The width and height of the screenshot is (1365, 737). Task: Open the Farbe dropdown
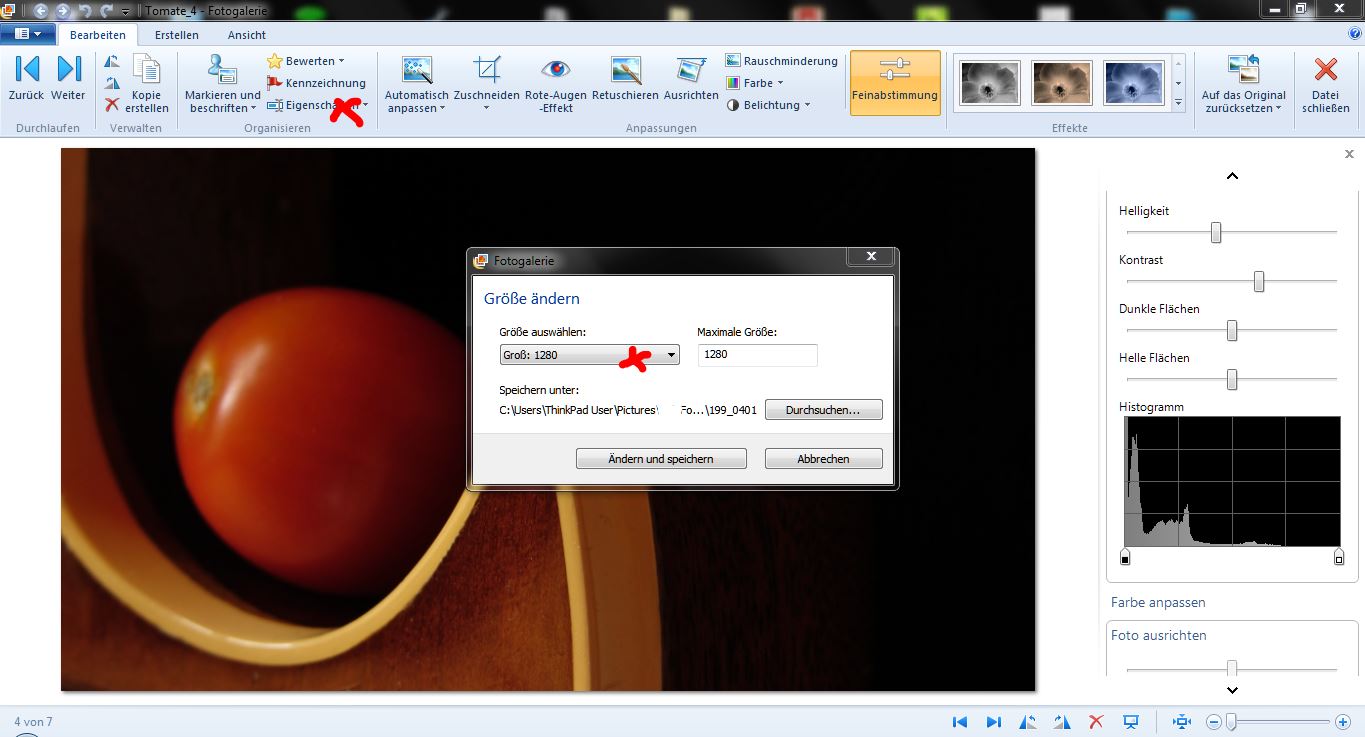click(x=754, y=83)
